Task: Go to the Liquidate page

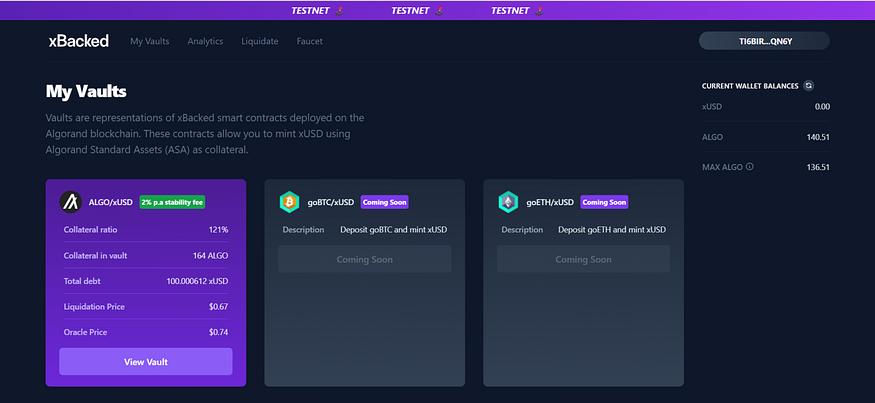Action: click(x=259, y=41)
